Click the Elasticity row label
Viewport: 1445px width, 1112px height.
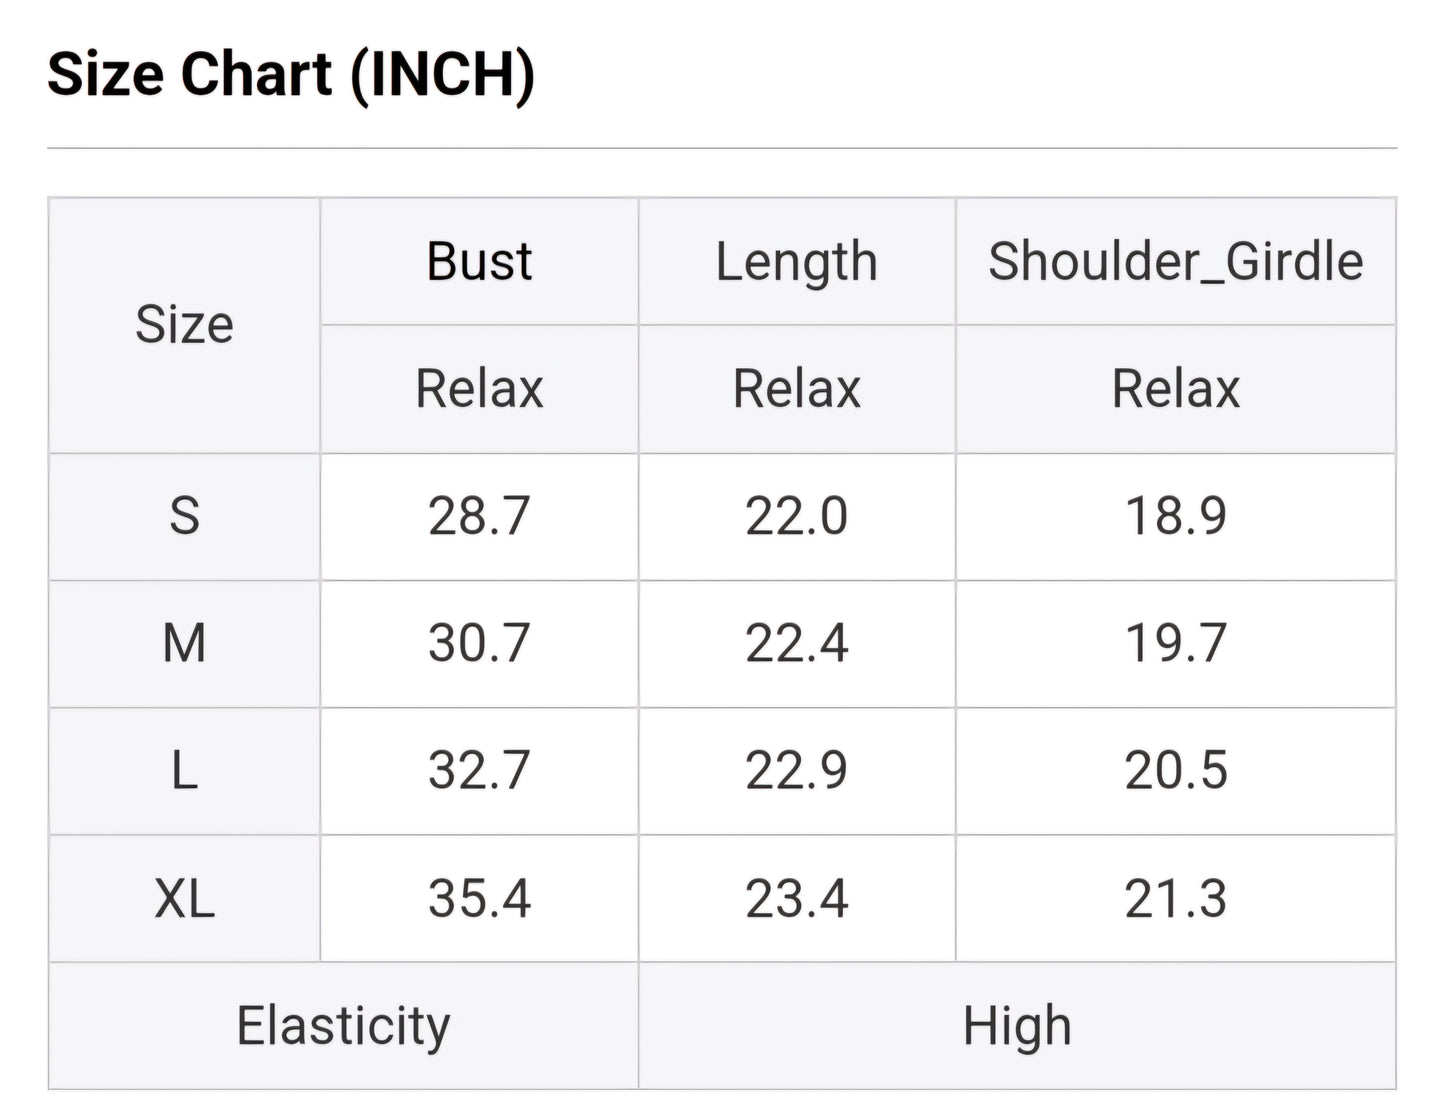click(x=343, y=1026)
